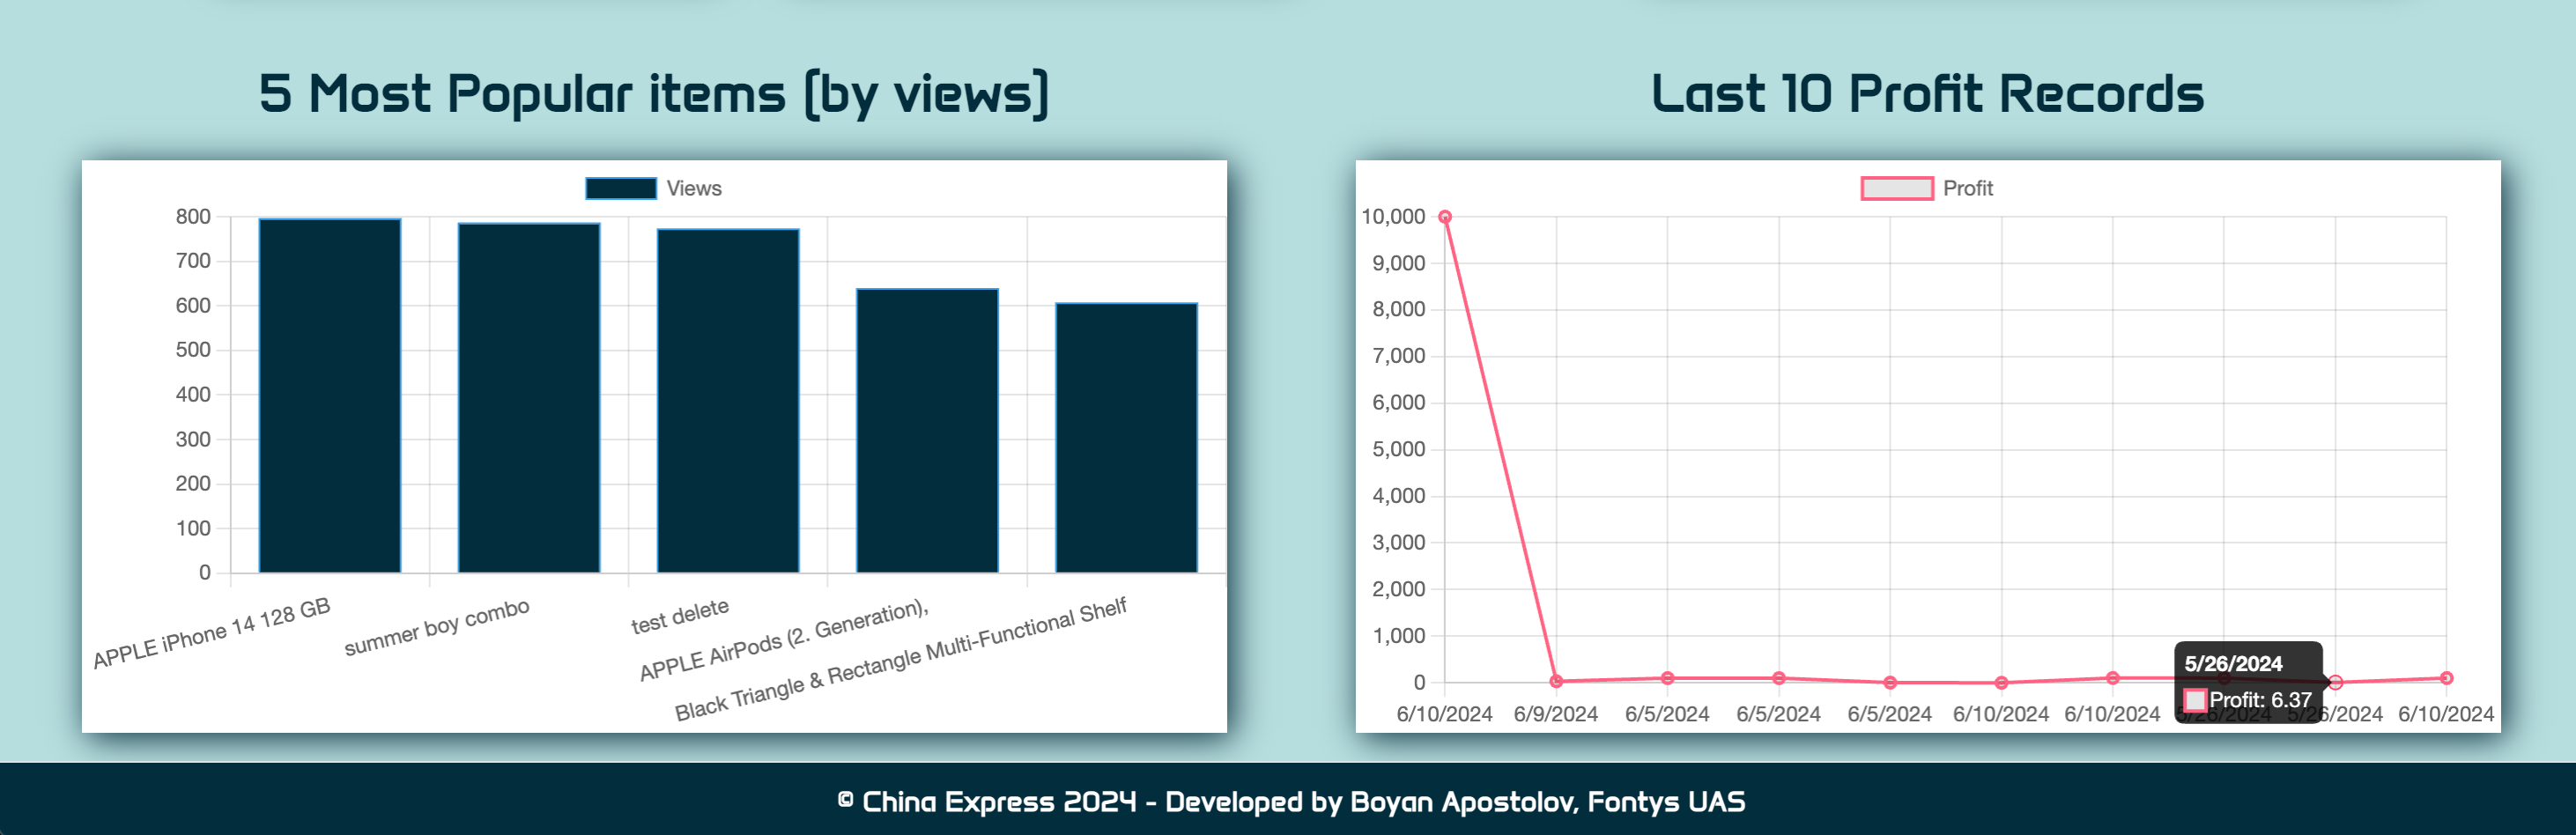Click the '200' y-axis value

pyautogui.click(x=193, y=484)
